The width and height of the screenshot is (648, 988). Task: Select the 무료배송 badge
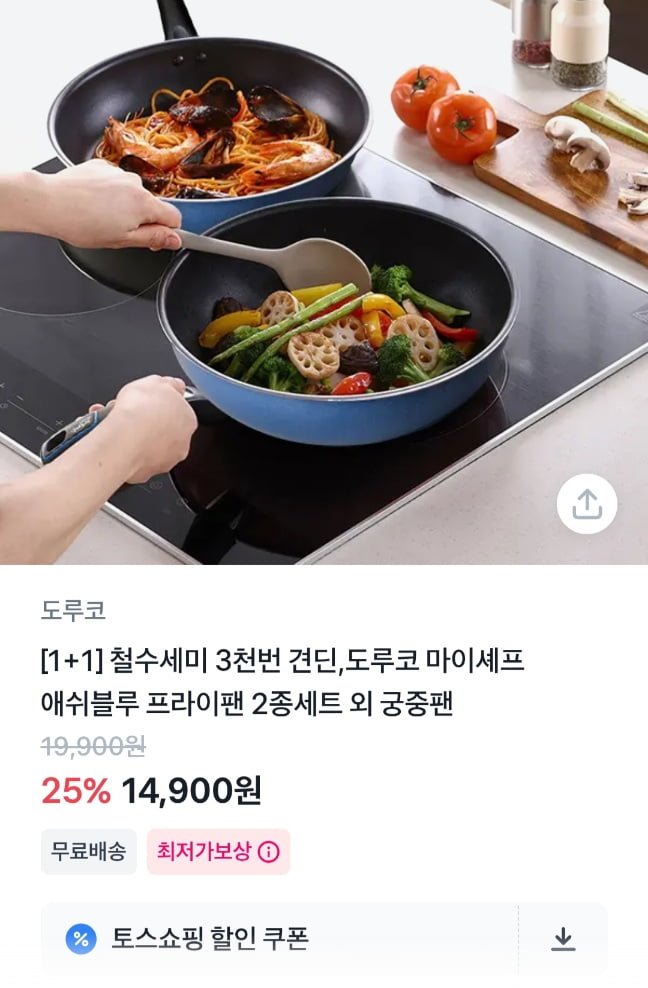coord(89,852)
